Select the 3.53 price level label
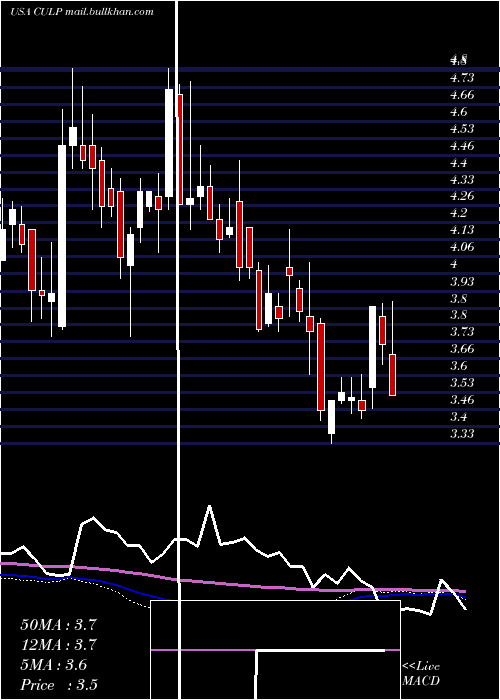 [x=462, y=383]
